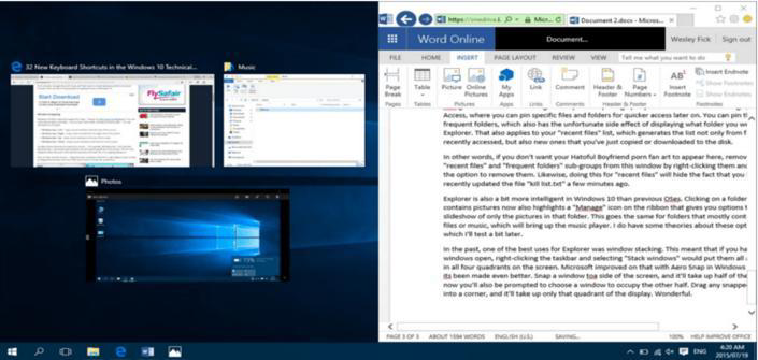Click the Photos app taskbar icon
Viewport: 758px width, 360px height.
pos(175,352)
